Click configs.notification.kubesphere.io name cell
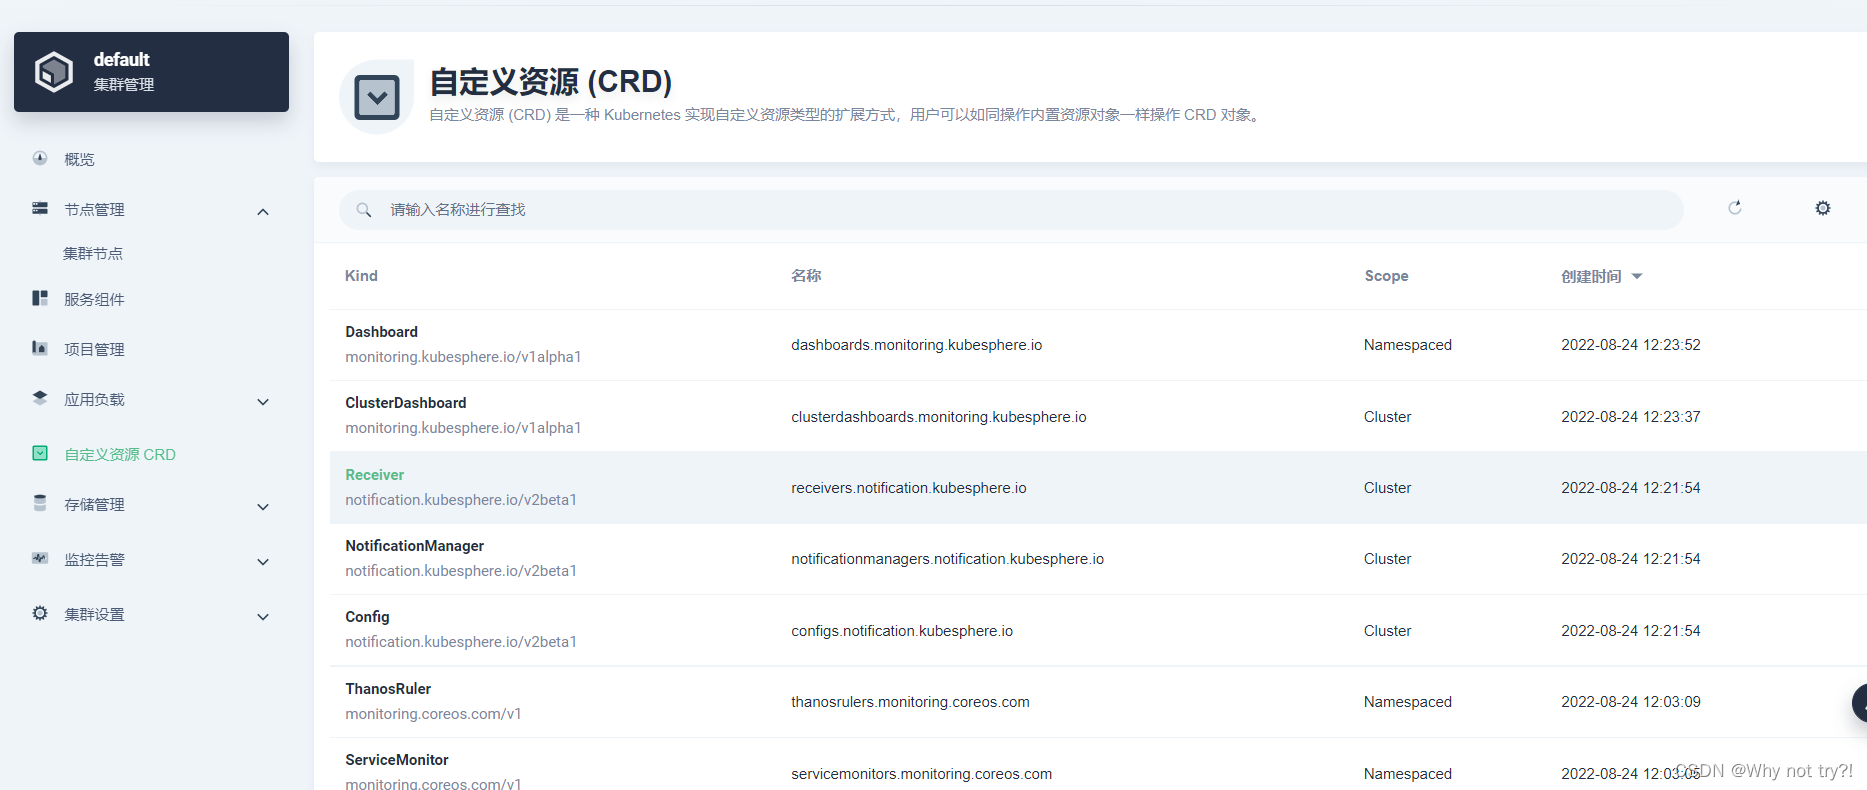Viewport: 1867px width, 790px height. point(902,631)
